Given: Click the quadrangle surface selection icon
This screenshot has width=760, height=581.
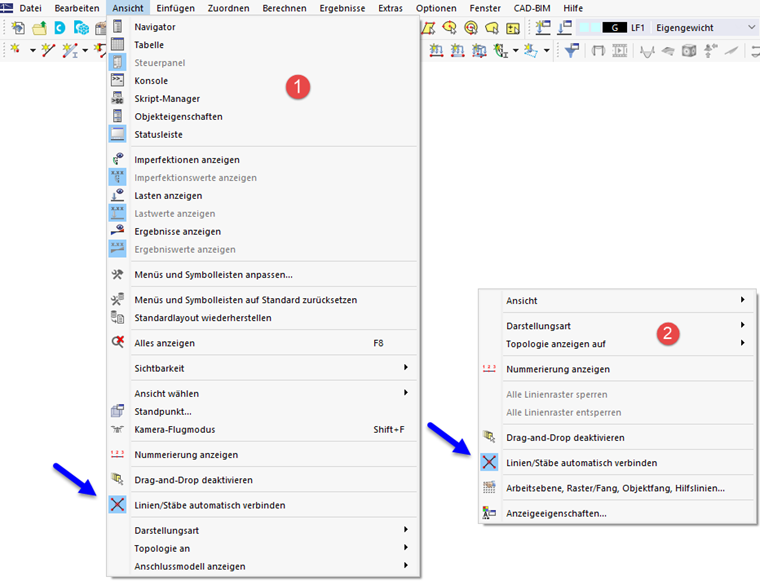Looking at the screenshot, I should pos(428,28).
